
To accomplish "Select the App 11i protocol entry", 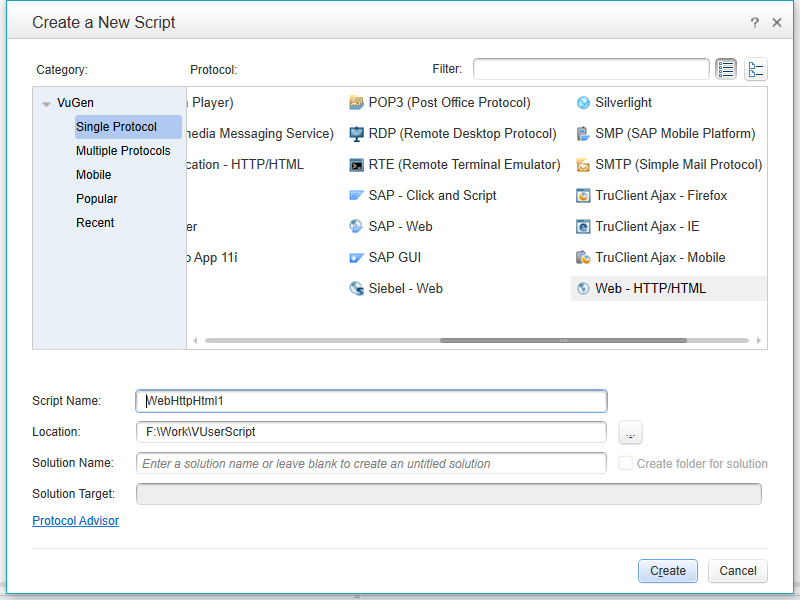I will [212, 258].
